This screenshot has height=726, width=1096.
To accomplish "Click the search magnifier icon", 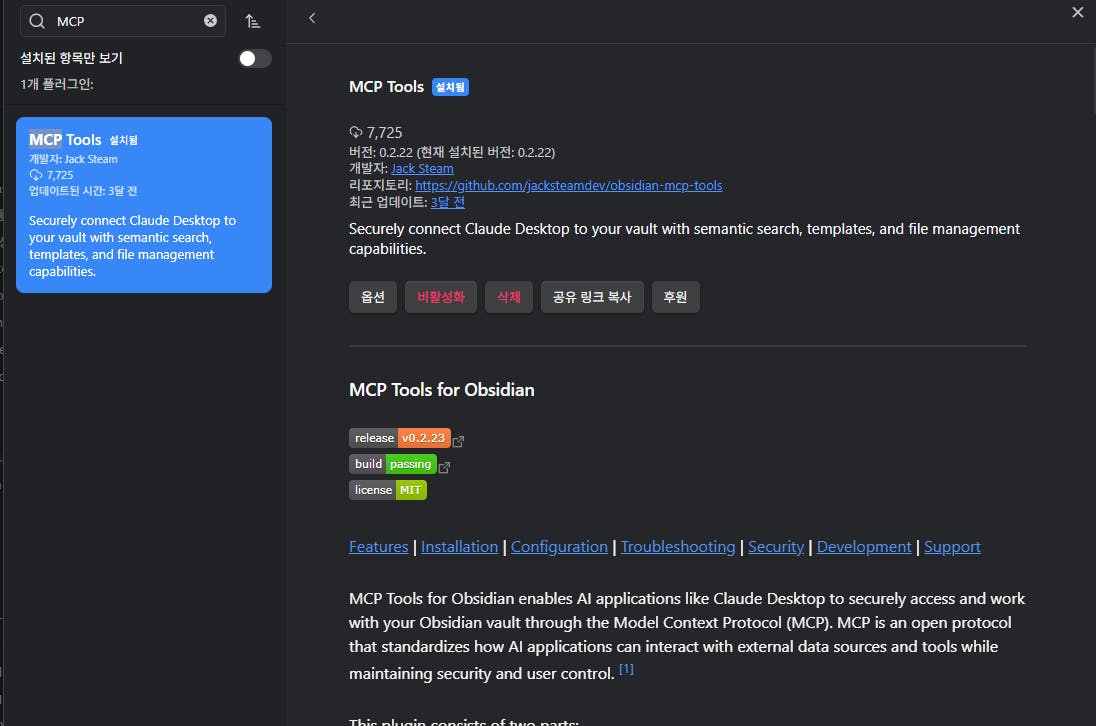I will tap(37, 21).
